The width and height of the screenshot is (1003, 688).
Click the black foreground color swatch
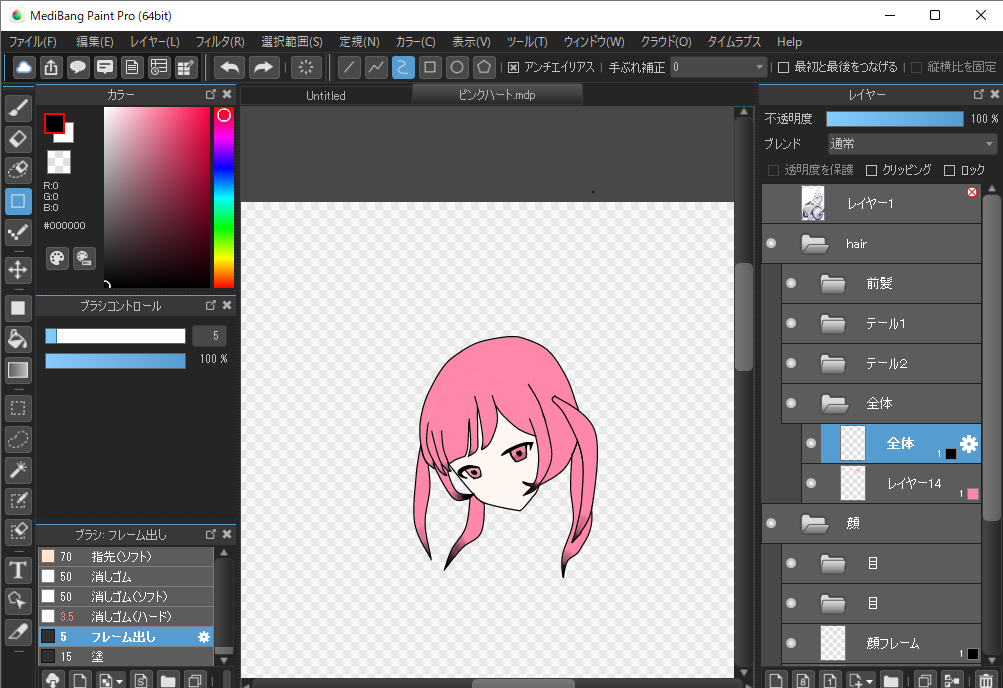(x=54, y=123)
